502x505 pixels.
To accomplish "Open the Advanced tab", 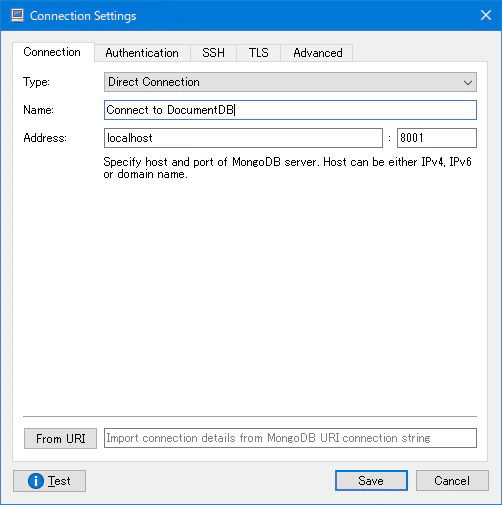I will click(x=317, y=53).
